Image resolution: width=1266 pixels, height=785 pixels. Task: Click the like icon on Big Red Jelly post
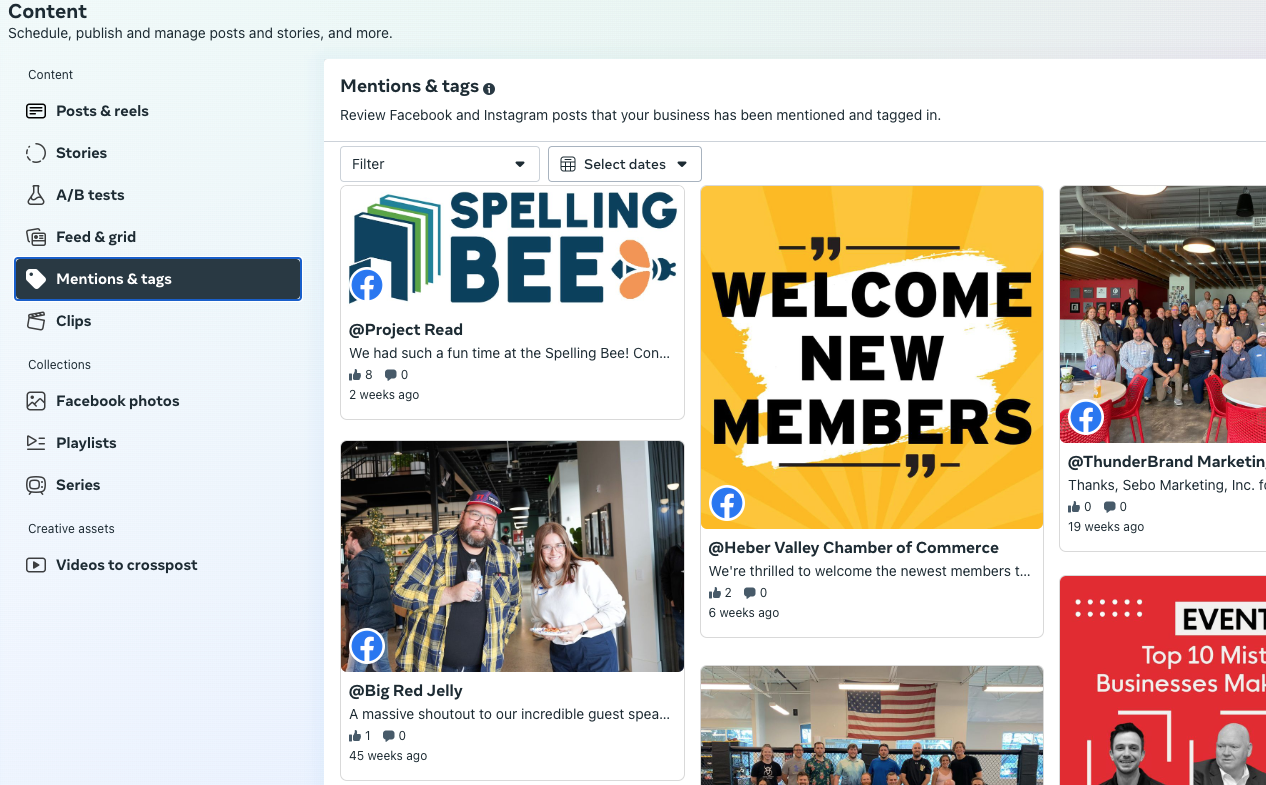(355, 736)
